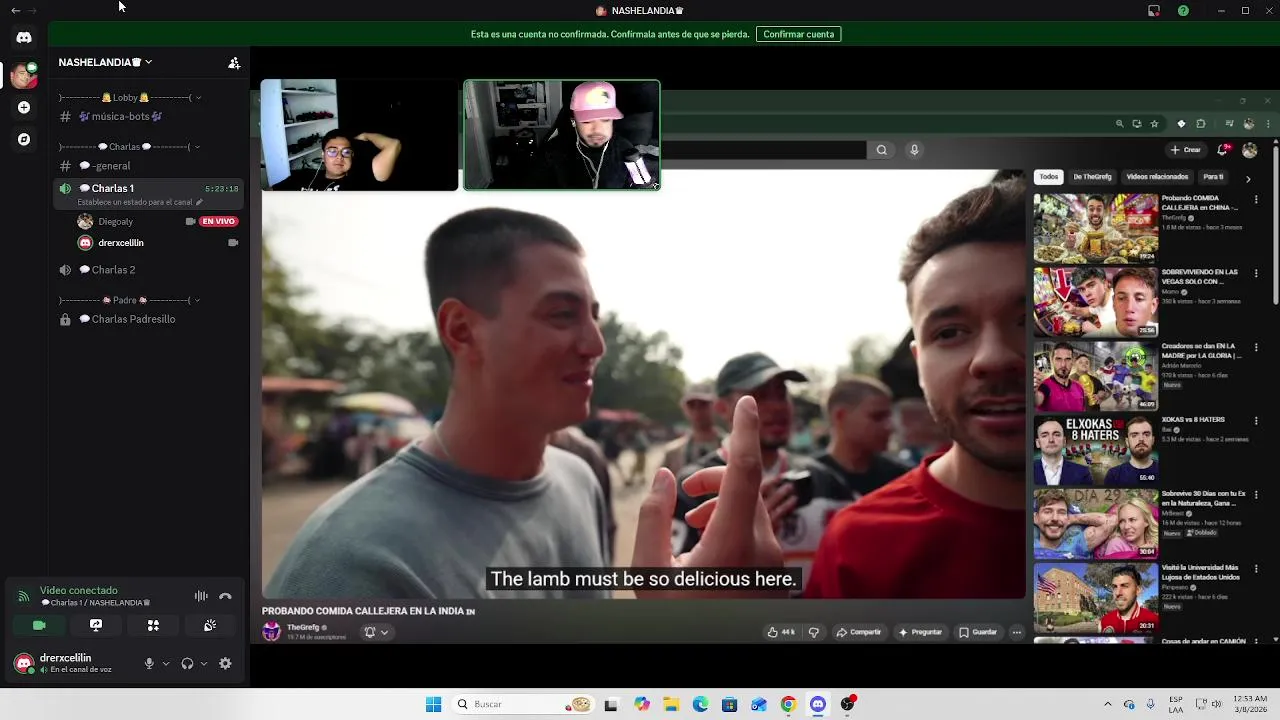
Task: Toggle camera off with green video button
Action: [x=39, y=625]
